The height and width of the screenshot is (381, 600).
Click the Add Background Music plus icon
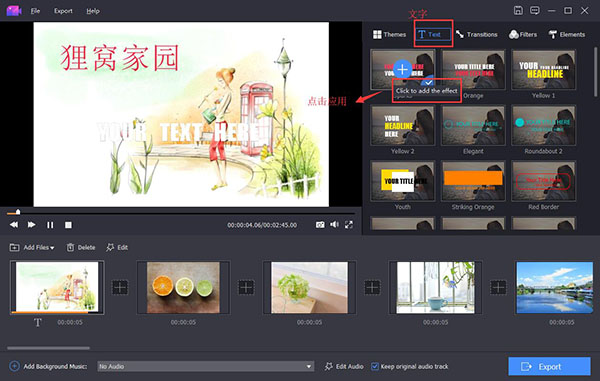click(14, 366)
